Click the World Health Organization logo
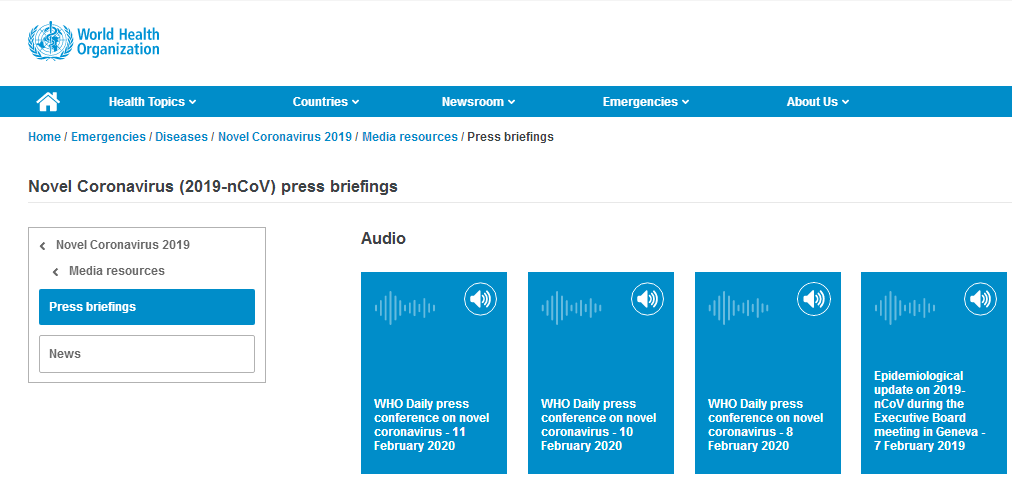The height and width of the screenshot is (480, 1012). (94, 42)
